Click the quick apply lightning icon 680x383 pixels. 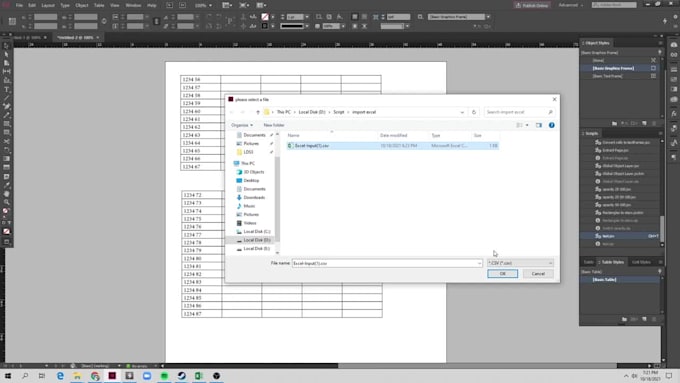665,21
